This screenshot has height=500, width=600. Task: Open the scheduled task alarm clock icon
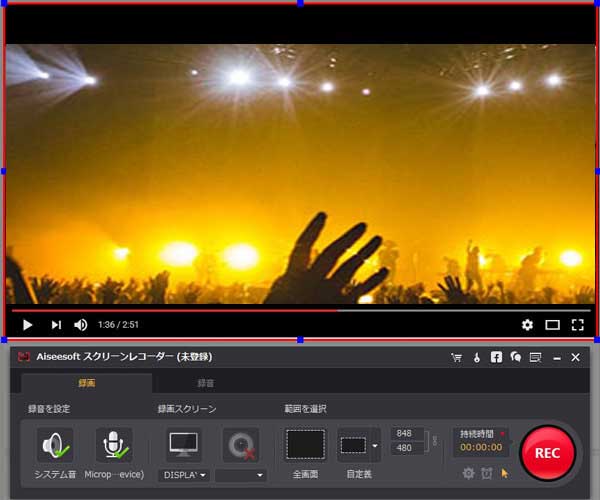tap(487, 474)
